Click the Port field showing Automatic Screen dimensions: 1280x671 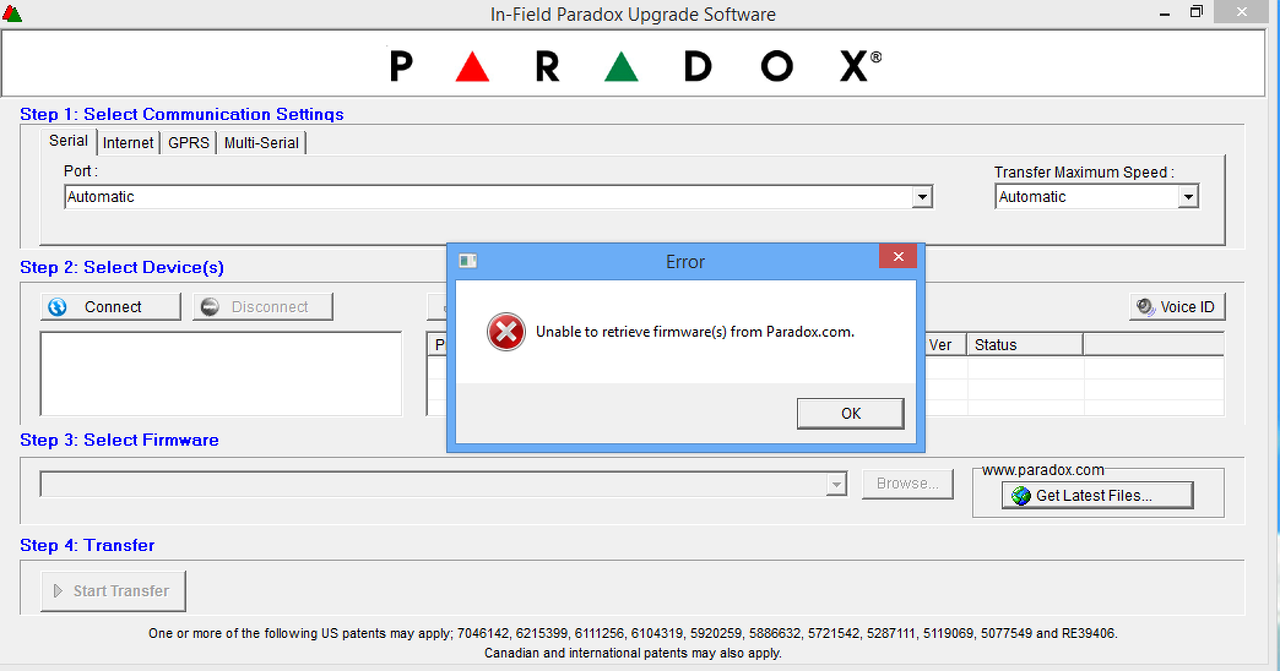pyautogui.click(x=498, y=197)
